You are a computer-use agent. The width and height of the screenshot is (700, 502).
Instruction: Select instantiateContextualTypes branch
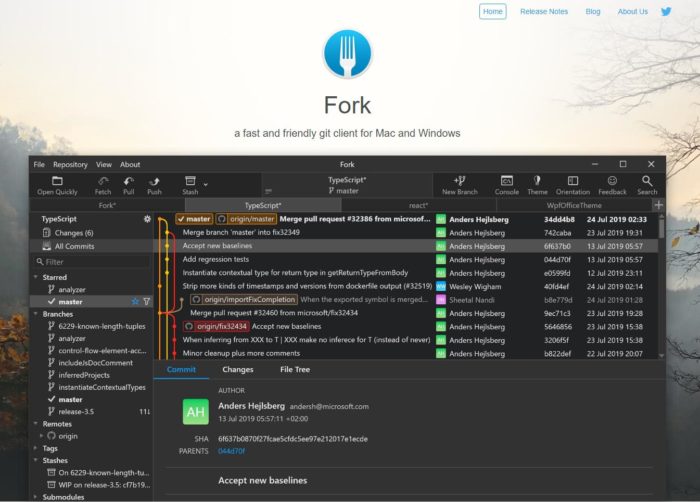pyautogui.click(x=92, y=387)
